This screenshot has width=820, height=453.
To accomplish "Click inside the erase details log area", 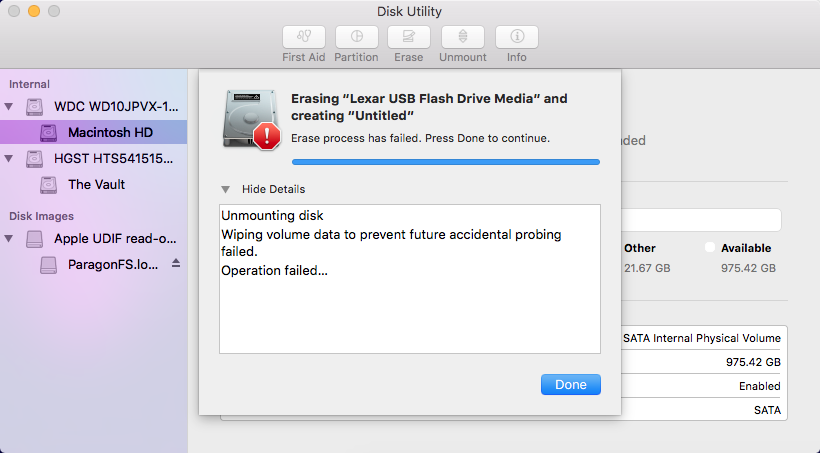I will click(409, 279).
